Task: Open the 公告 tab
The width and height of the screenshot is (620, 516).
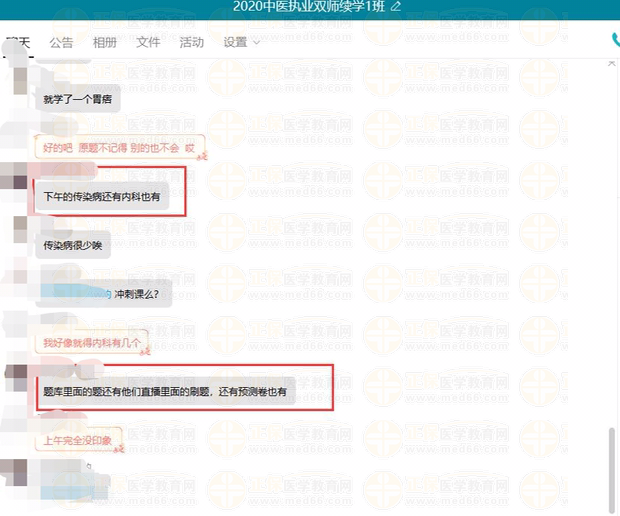Action: point(61,43)
